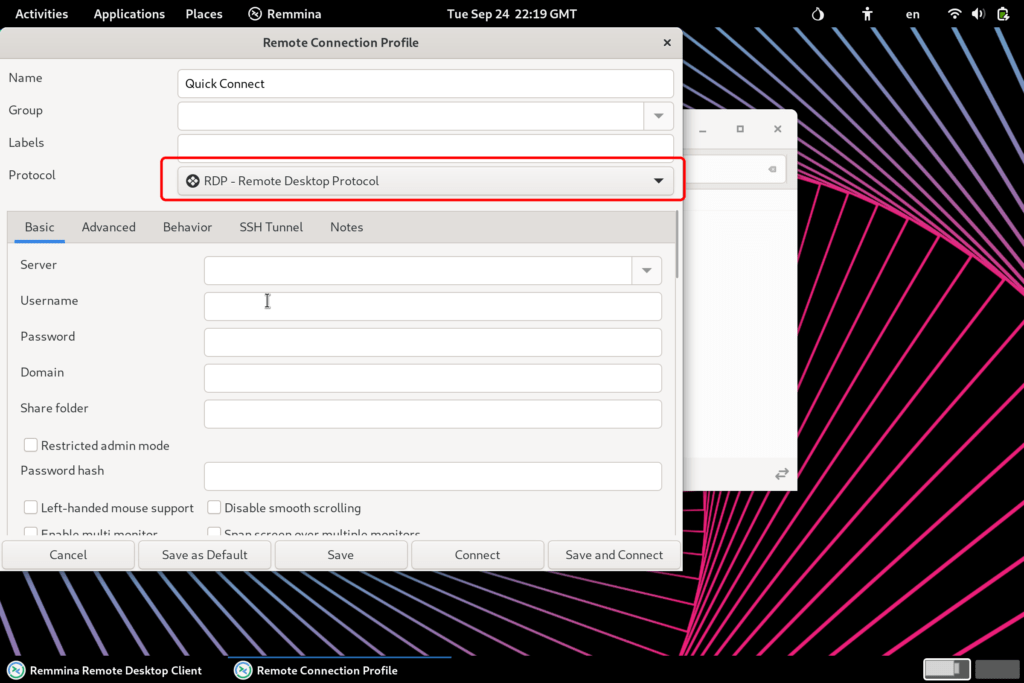
Task: Click the Wi-Fi network icon
Action: pos(954,14)
